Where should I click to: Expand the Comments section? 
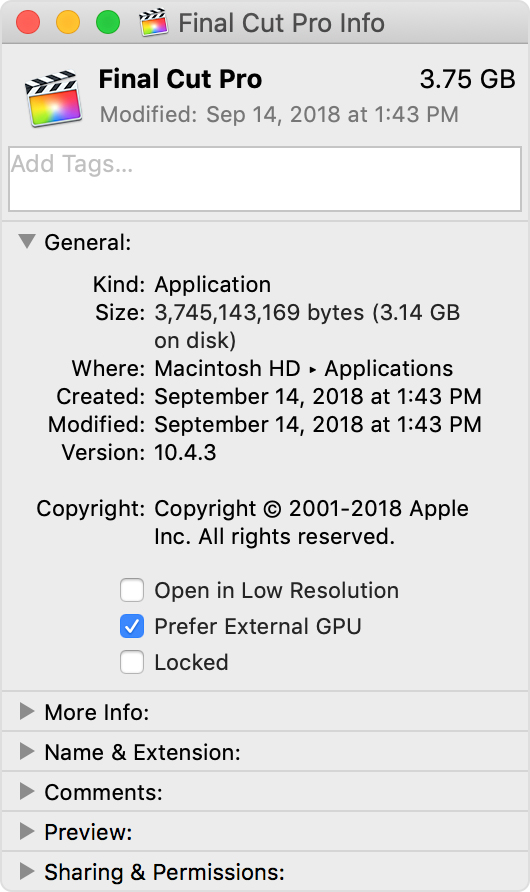click(x=27, y=791)
